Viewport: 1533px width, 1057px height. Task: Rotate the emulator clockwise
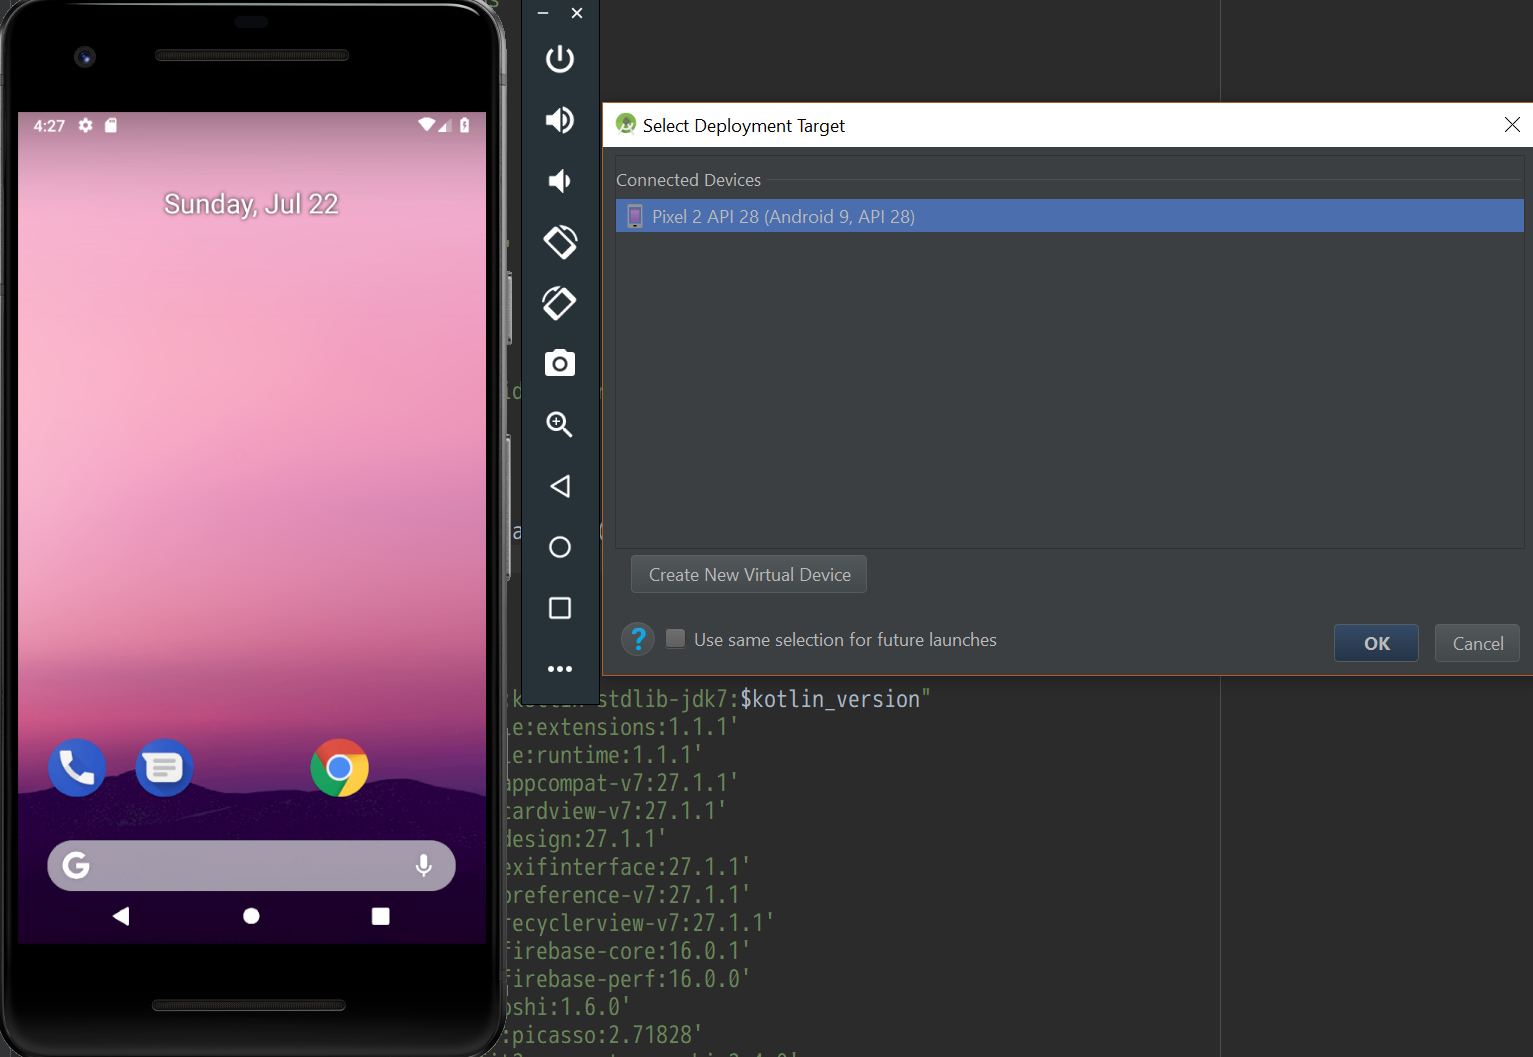[560, 303]
